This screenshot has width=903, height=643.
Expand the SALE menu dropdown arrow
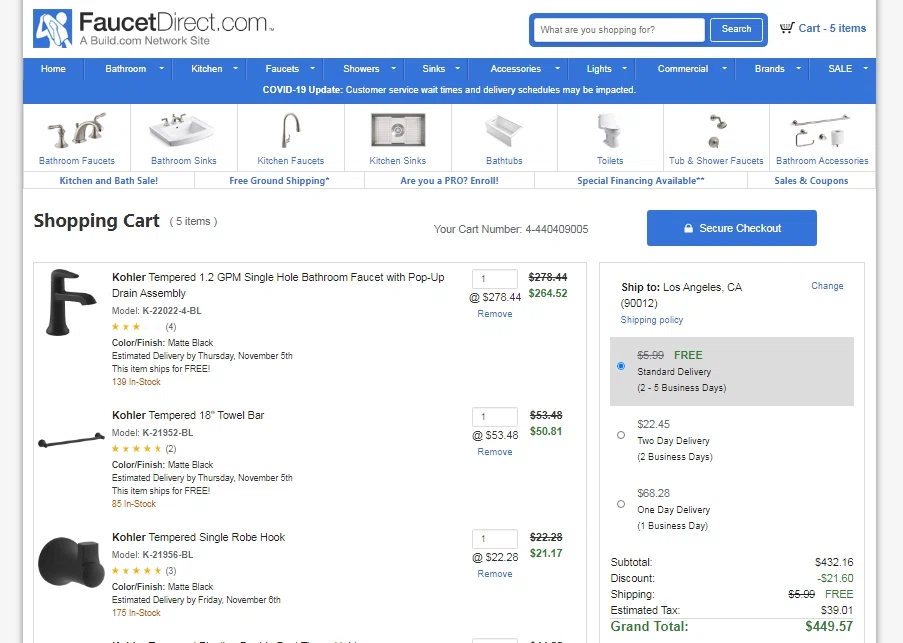[x=865, y=69]
